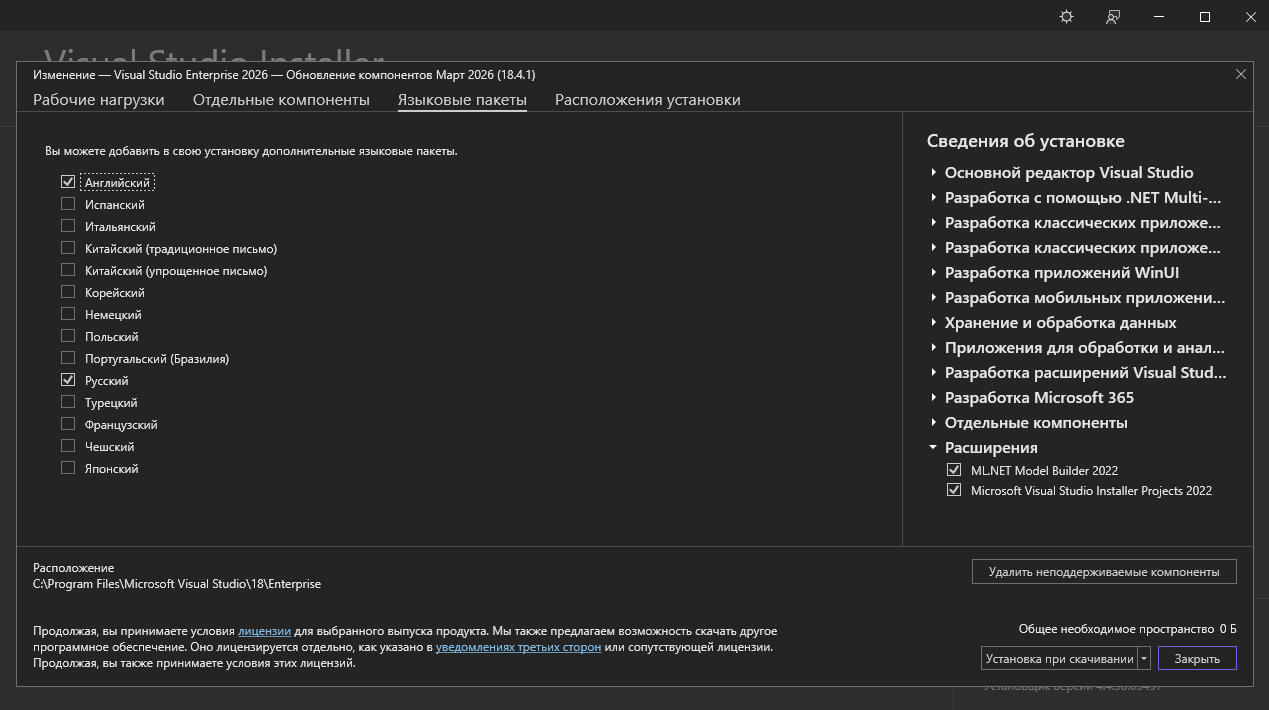This screenshot has width=1269, height=710.
Task: Open the уведомлениях третьих сторон link
Action: click(x=518, y=648)
